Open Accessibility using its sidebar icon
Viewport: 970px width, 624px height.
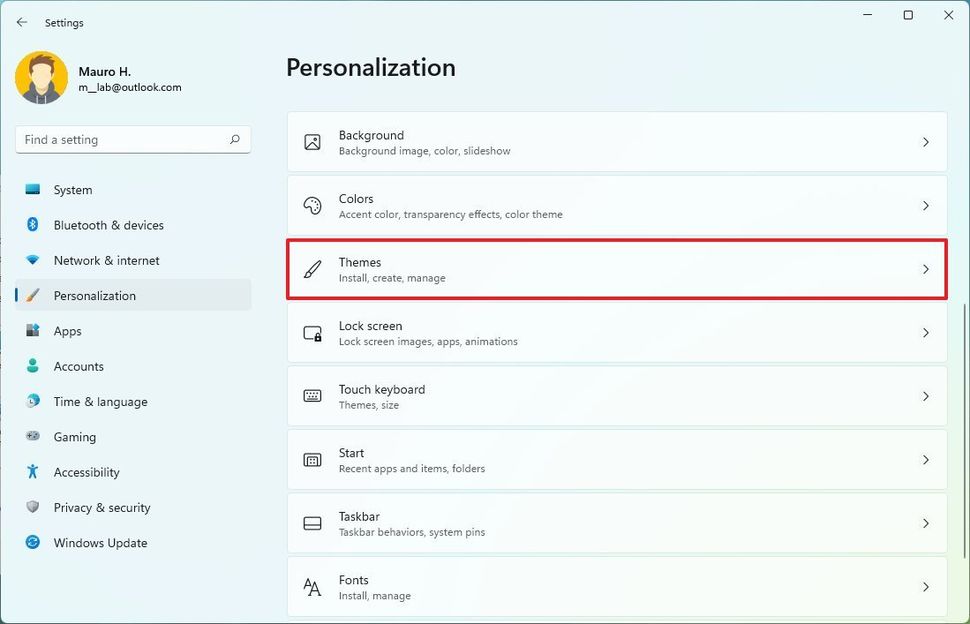(32, 472)
